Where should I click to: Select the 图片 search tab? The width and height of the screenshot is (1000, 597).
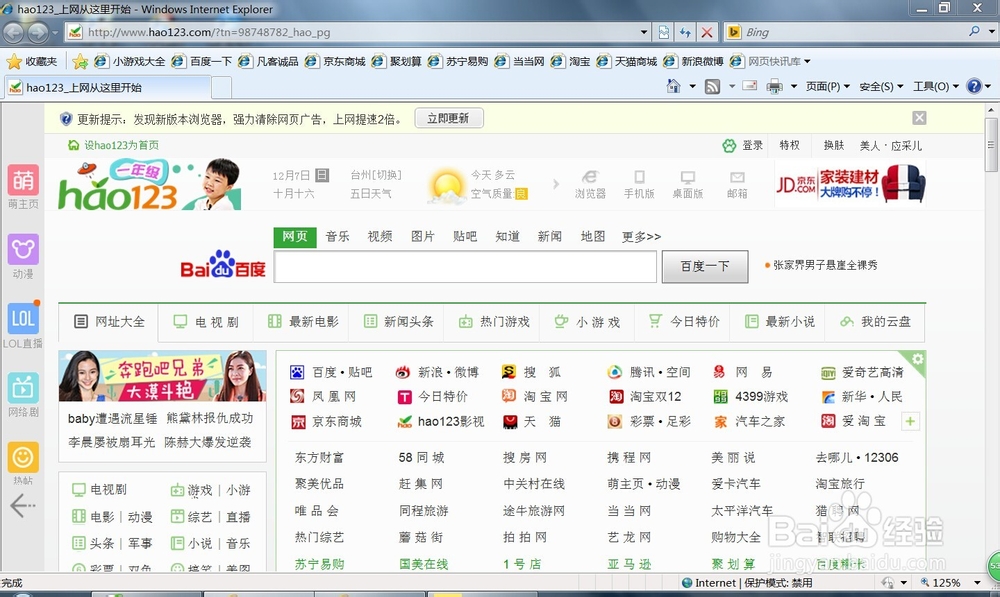pyautogui.click(x=423, y=237)
